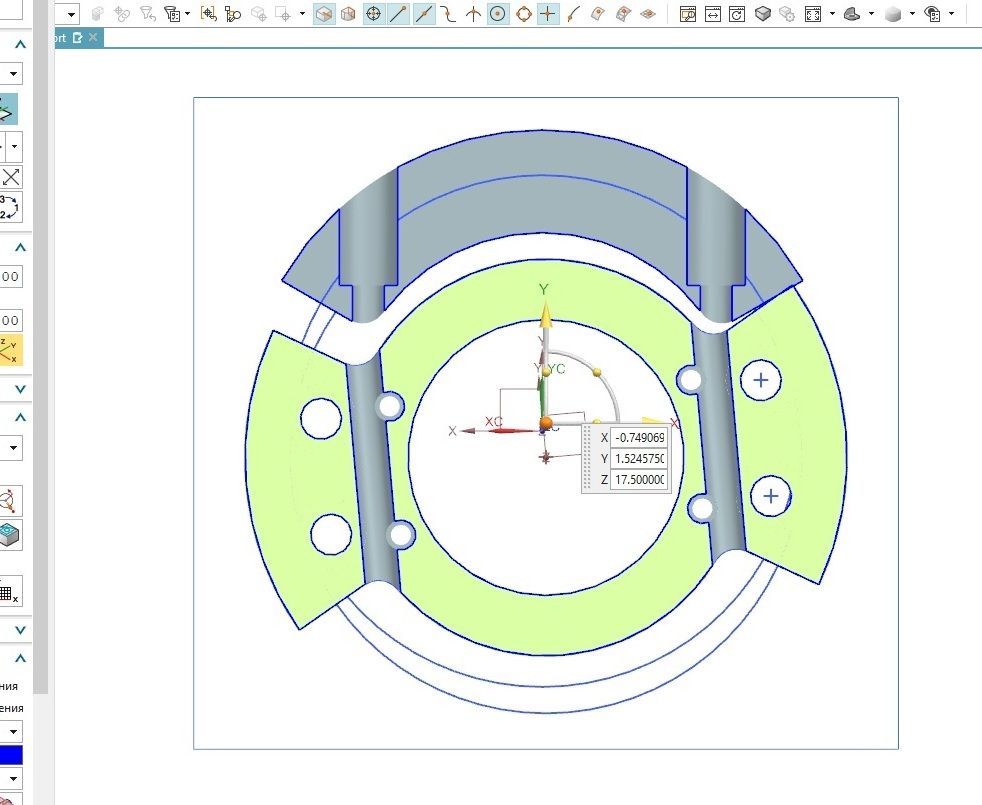The image size is (982, 805).
Task: Toggle the End Point snap icon
Action: [399, 15]
